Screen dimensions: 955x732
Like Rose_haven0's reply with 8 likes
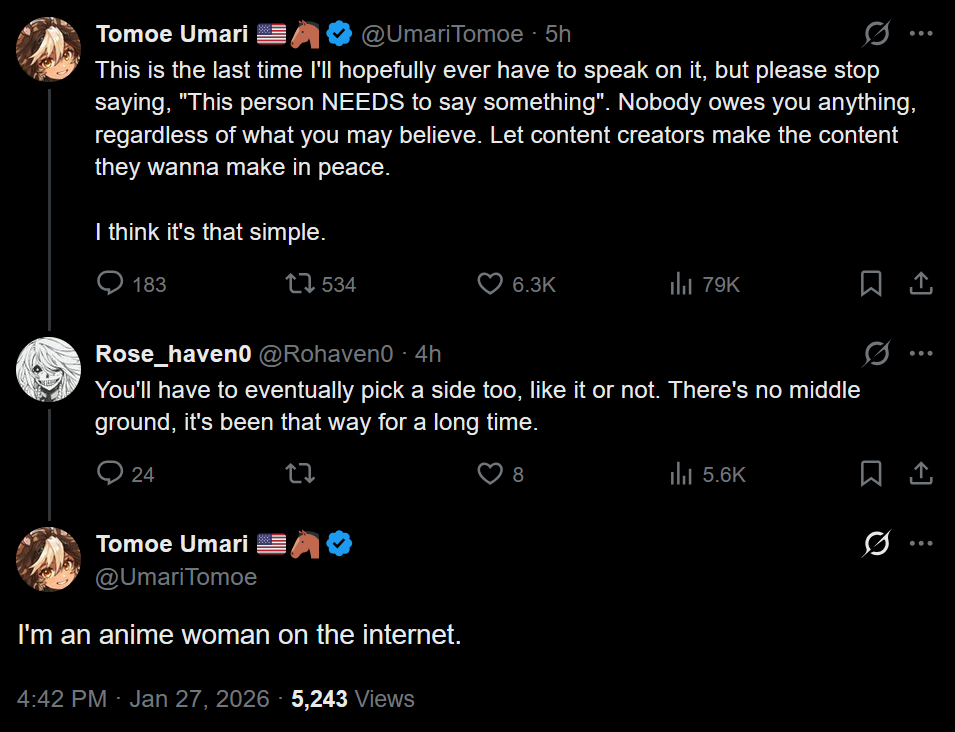490,473
